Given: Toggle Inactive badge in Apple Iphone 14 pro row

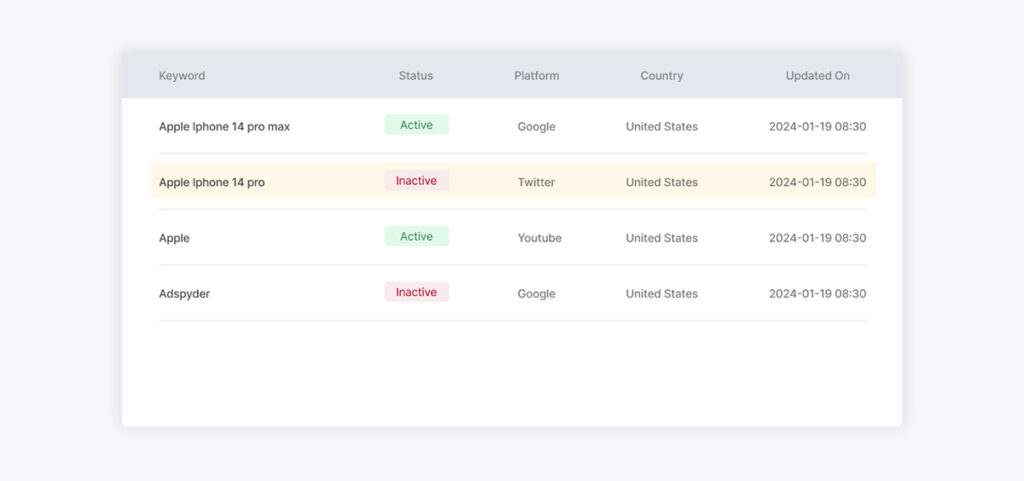Looking at the screenshot, I should (x=416, y=181).
